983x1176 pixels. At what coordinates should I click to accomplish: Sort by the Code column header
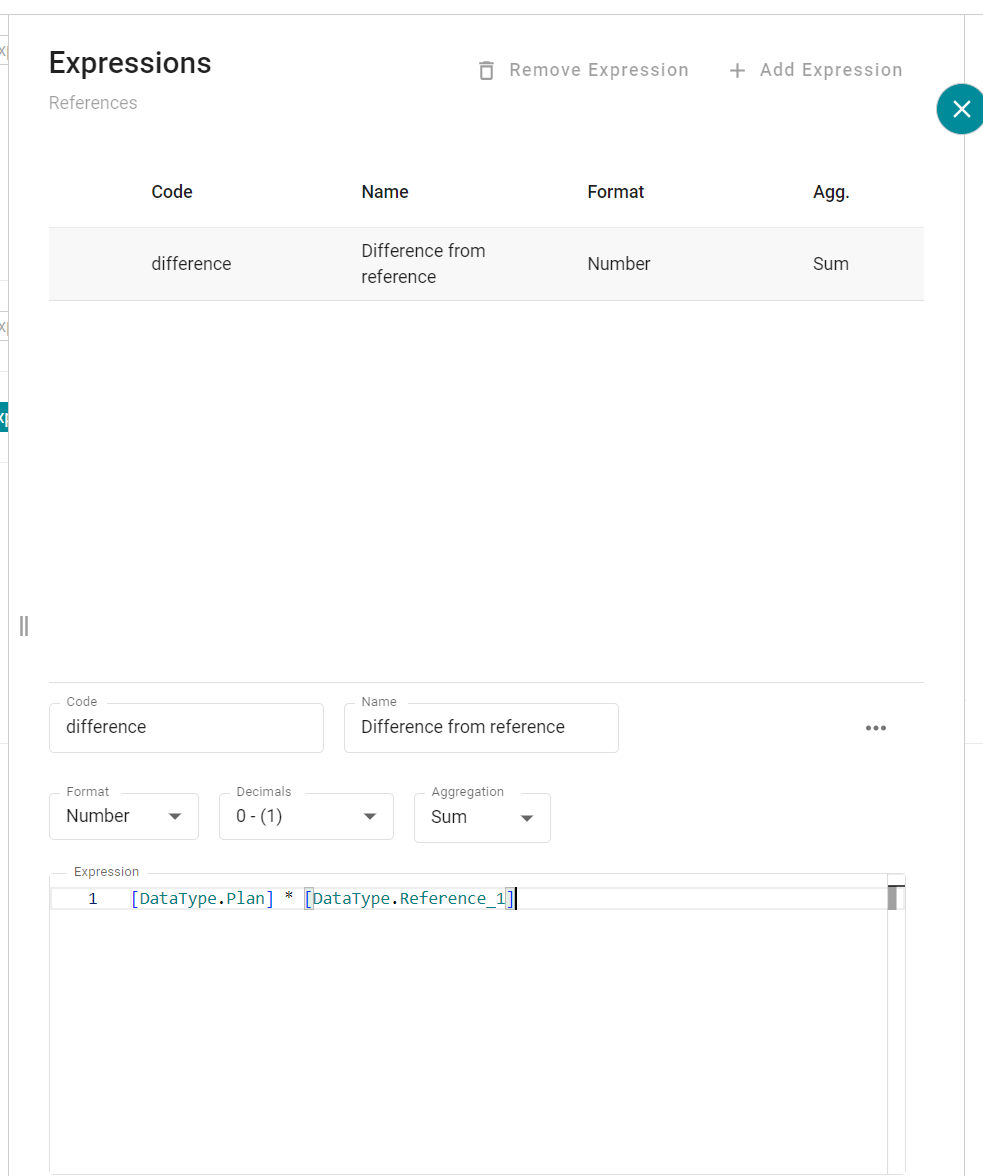(x=172, y=192)
